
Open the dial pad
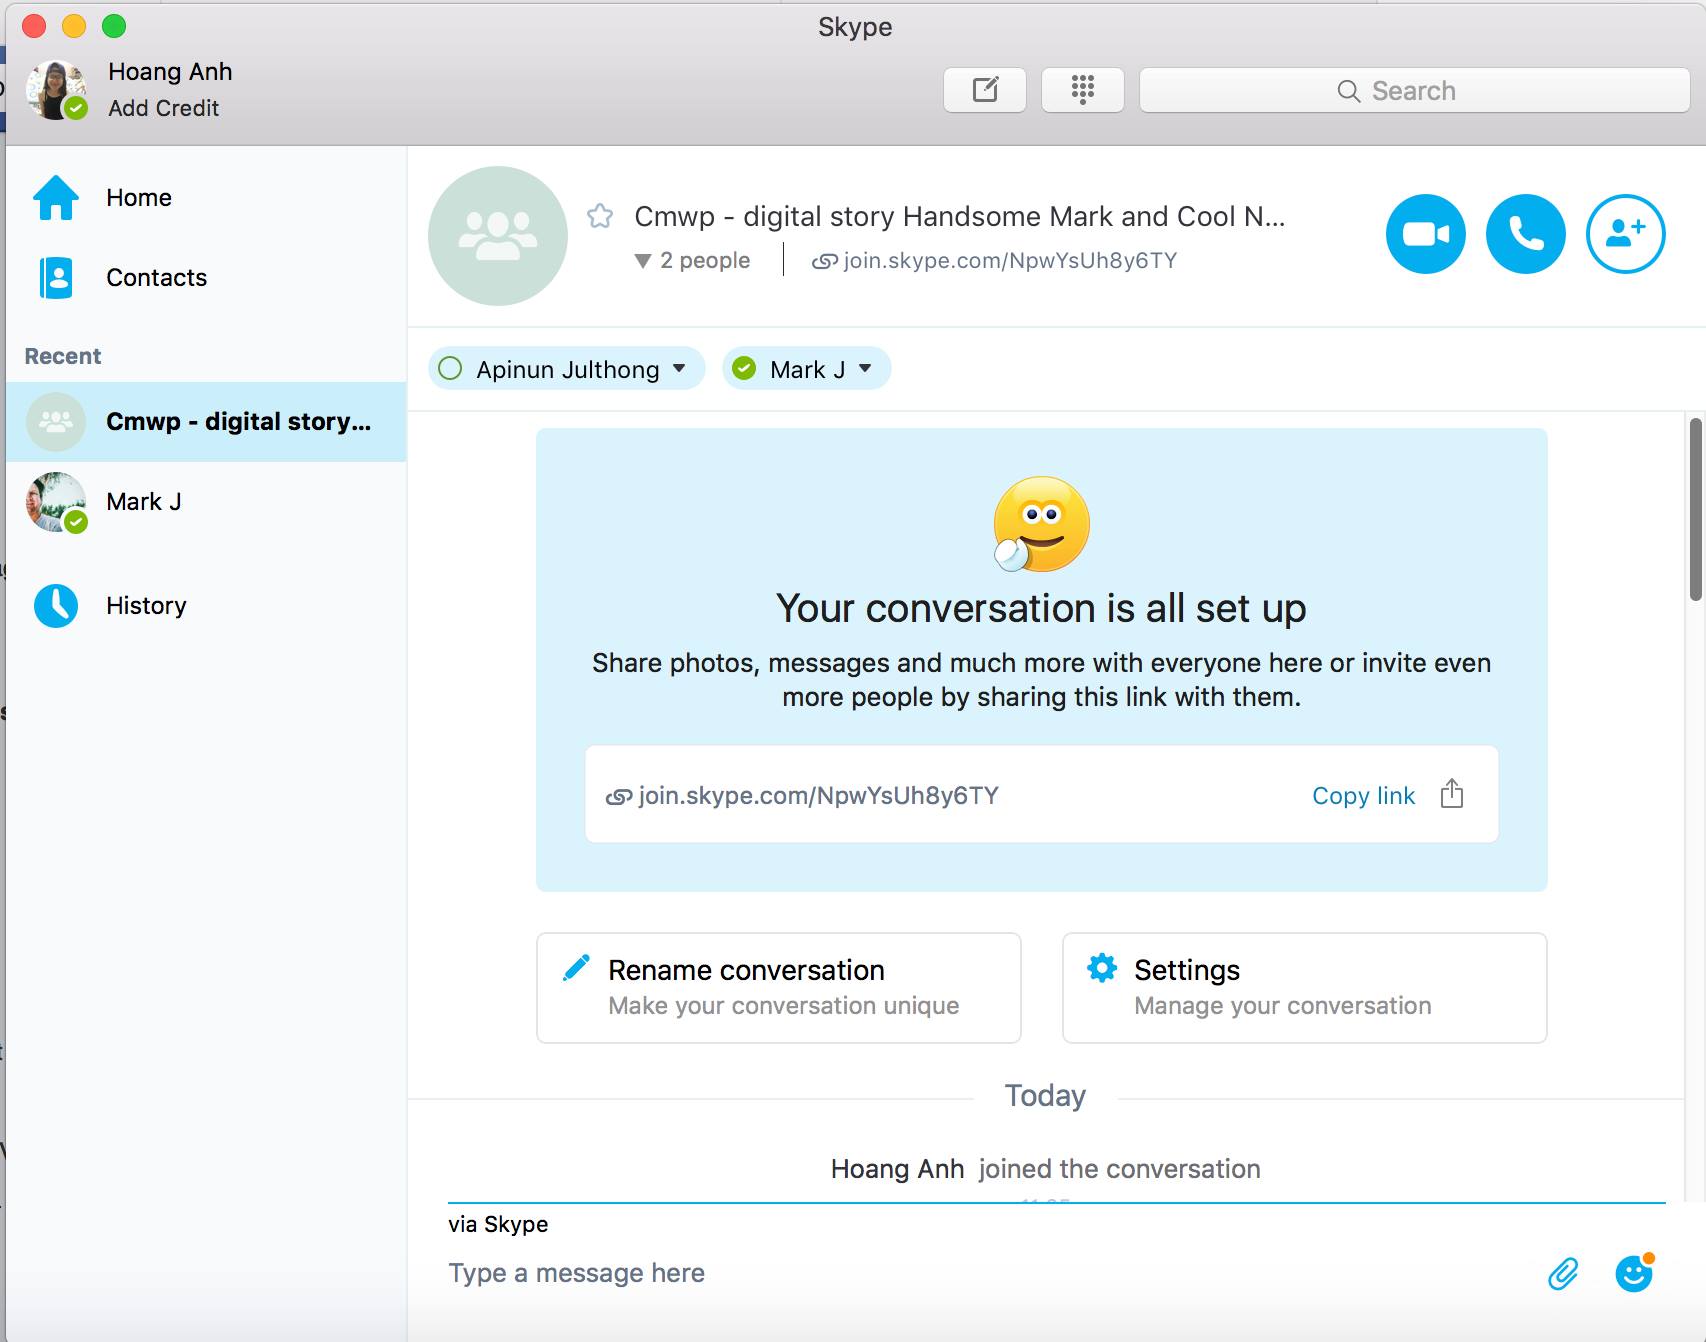[1082, 90]
